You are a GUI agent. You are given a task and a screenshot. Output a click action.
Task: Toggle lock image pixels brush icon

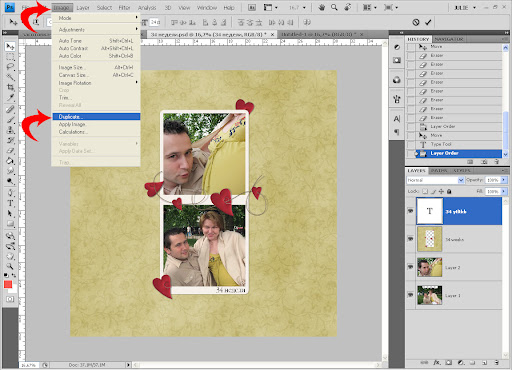(x=433, y=191)
